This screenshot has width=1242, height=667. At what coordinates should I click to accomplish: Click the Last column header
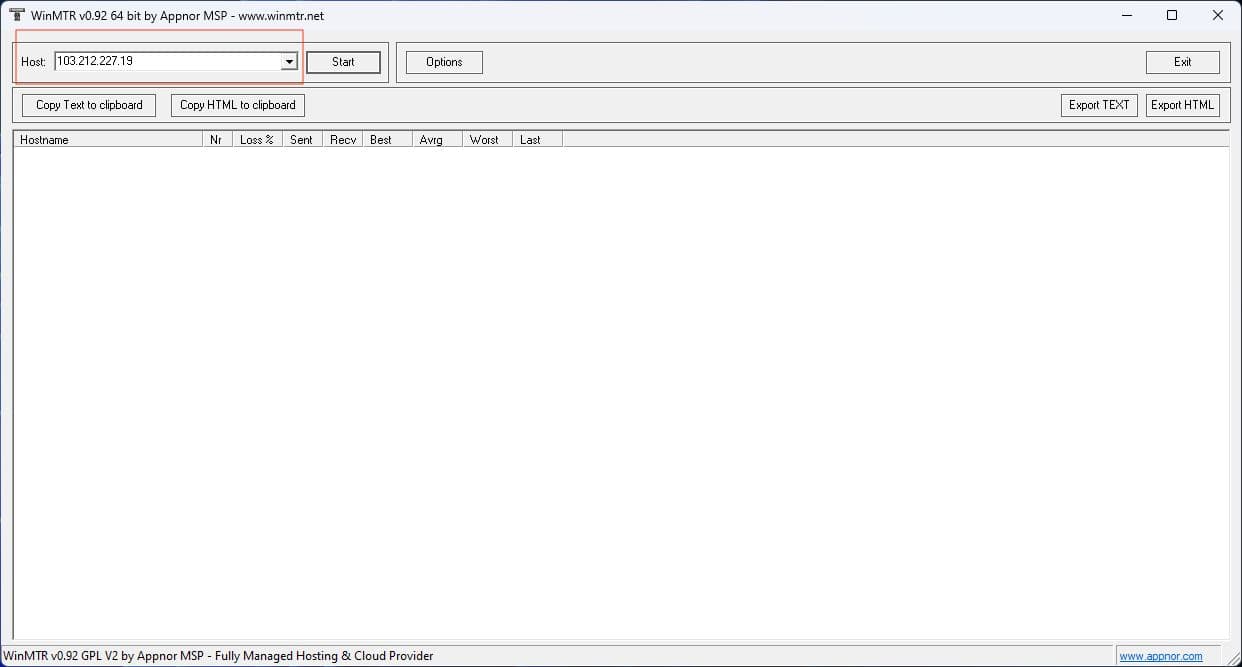537,140
